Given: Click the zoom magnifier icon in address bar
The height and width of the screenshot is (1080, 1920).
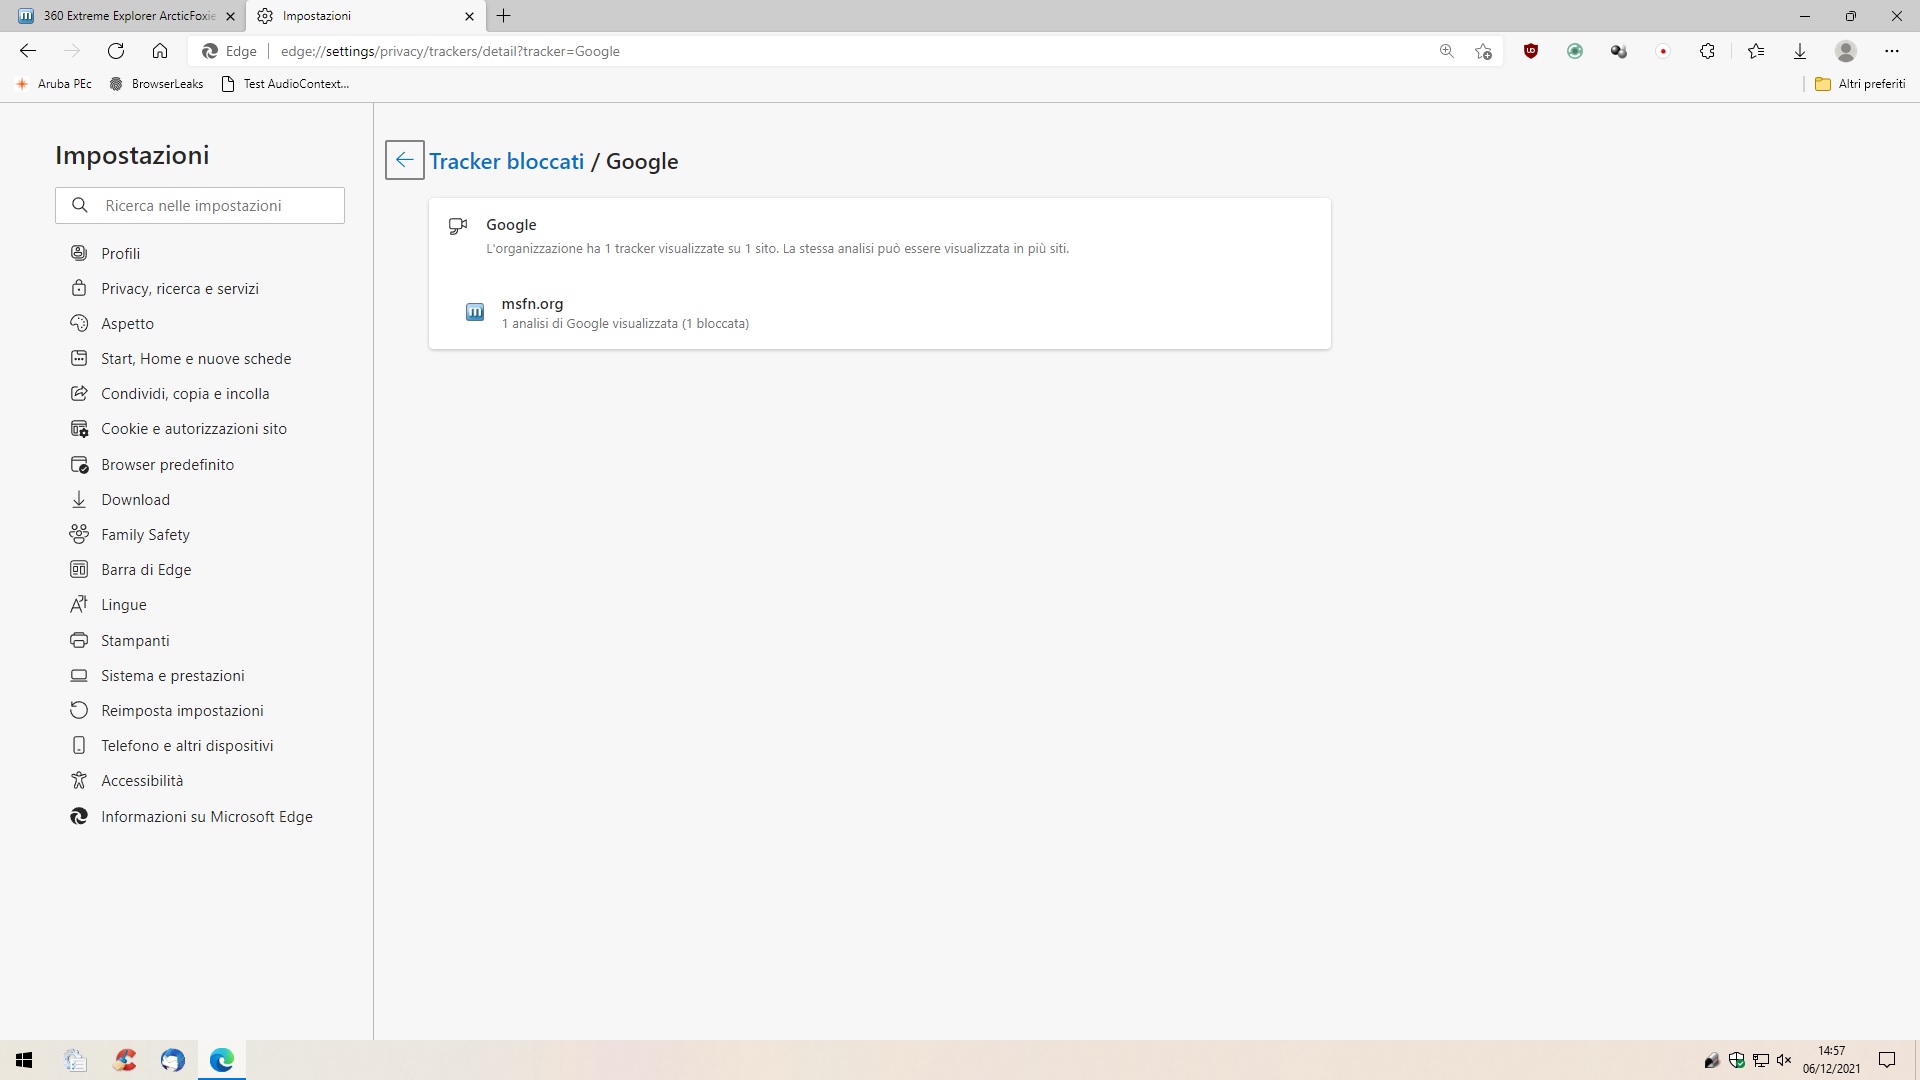Looking at the screenshot, I should click(x=1446, y=51).
